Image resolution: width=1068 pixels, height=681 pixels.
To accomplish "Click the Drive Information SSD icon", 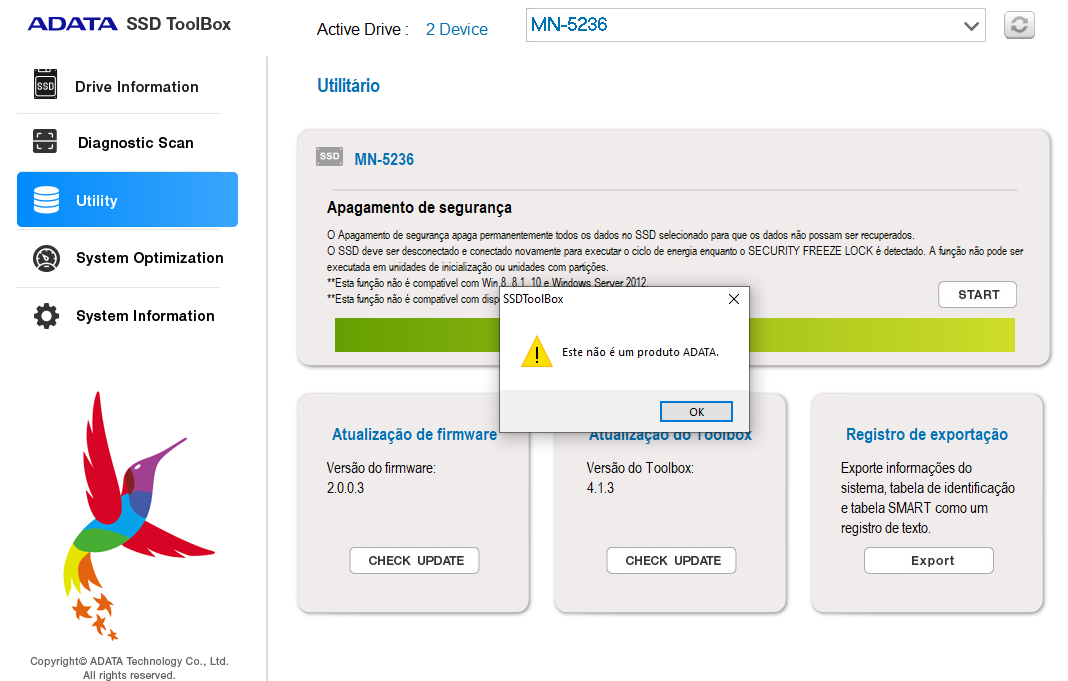I will tap(46, 84).
